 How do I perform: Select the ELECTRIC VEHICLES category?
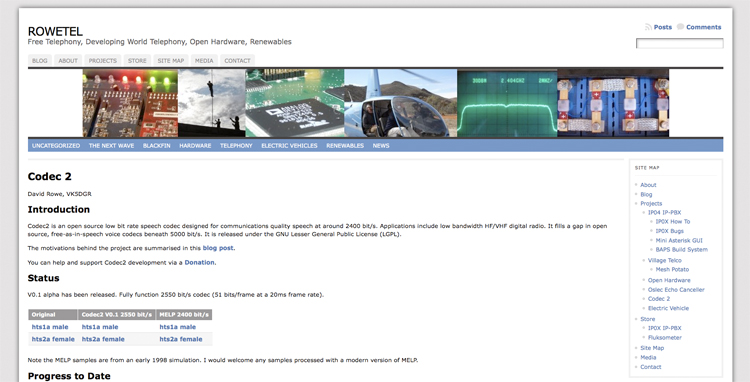(x=289, y=146)
